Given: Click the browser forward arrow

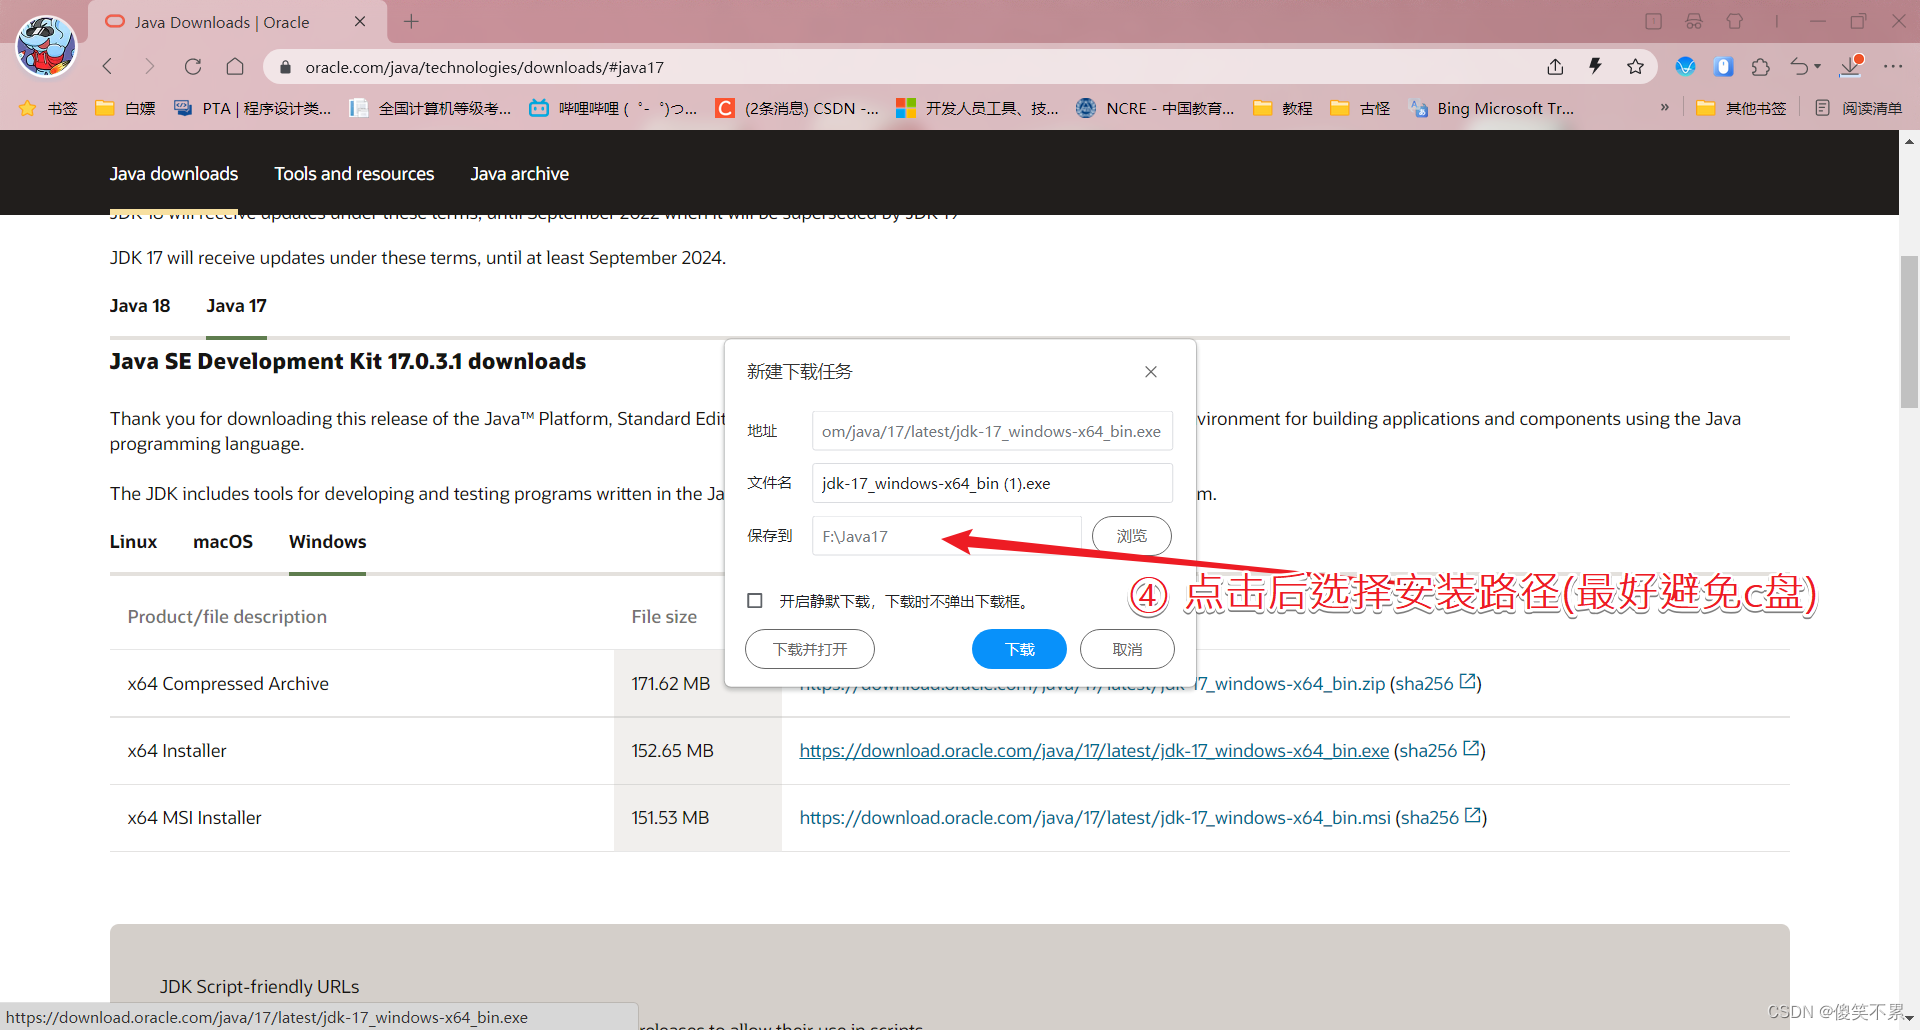Looking at the screenshot, I should (x=150, y=67).
